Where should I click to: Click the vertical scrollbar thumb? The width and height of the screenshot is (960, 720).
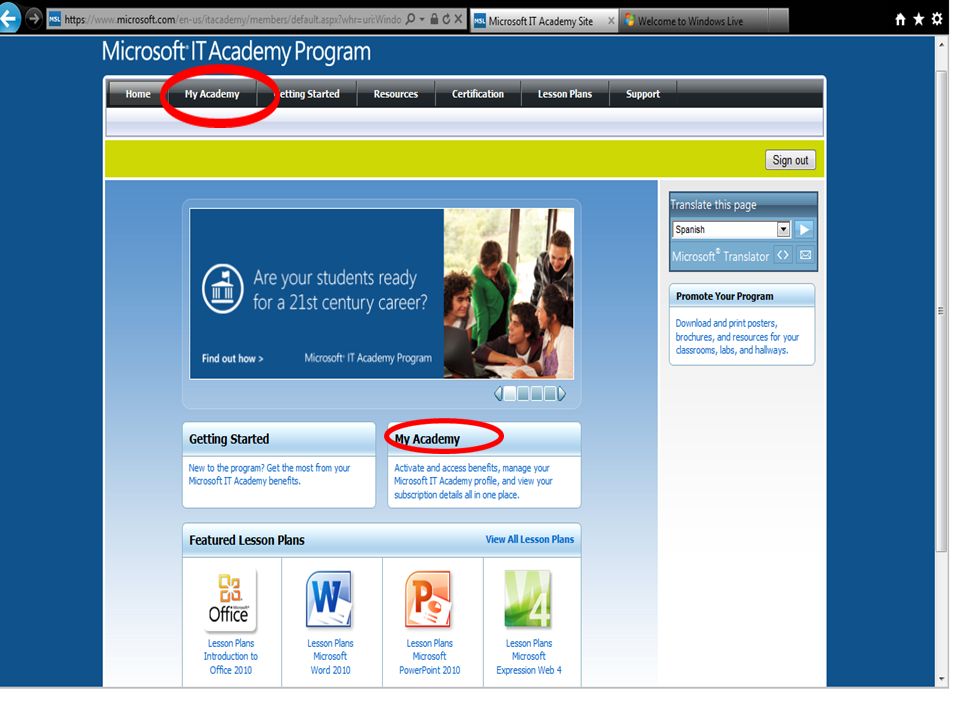(942, 312)
